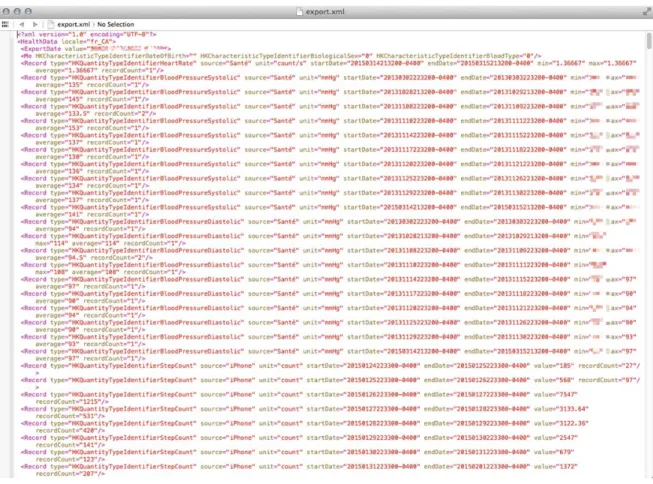This screenshot has height=484, width=653.
Task: Open the No Selection breadcrumb
Action: [115, 24]
